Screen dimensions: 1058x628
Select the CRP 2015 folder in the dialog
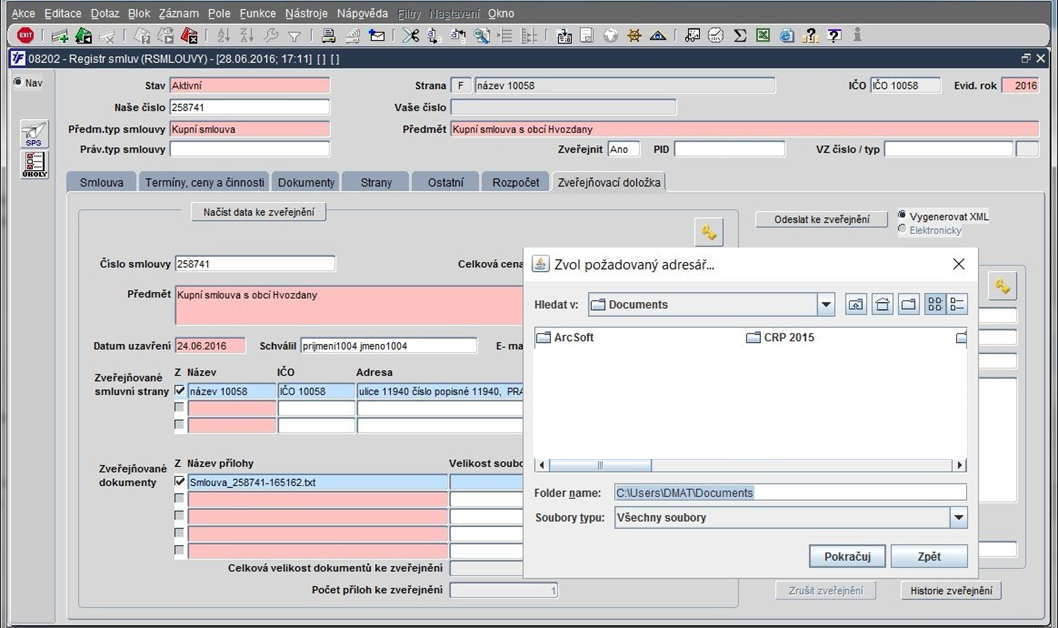(x=780, y=337)
